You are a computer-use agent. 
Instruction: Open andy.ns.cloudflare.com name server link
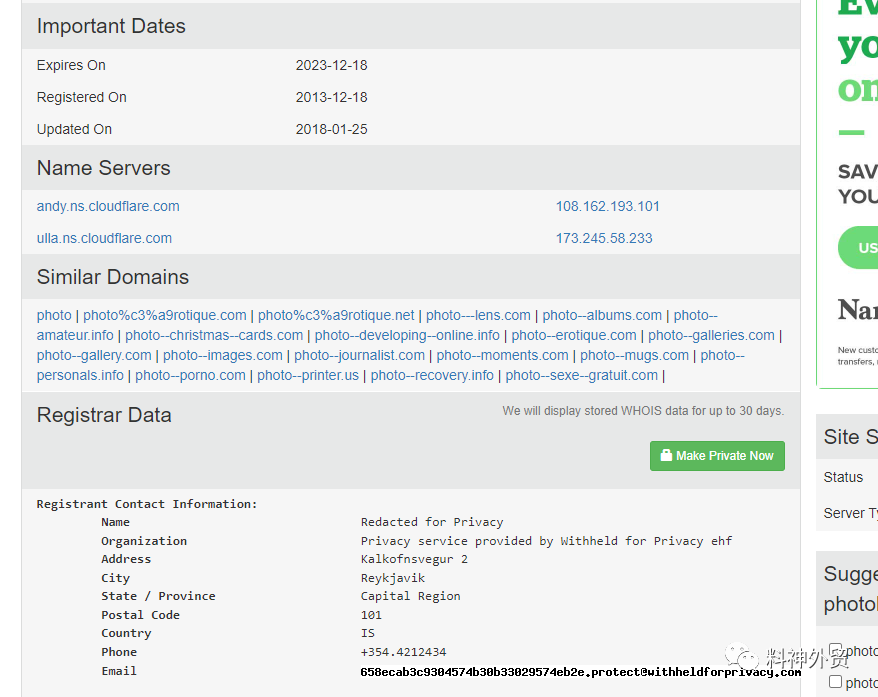[108, 206]
